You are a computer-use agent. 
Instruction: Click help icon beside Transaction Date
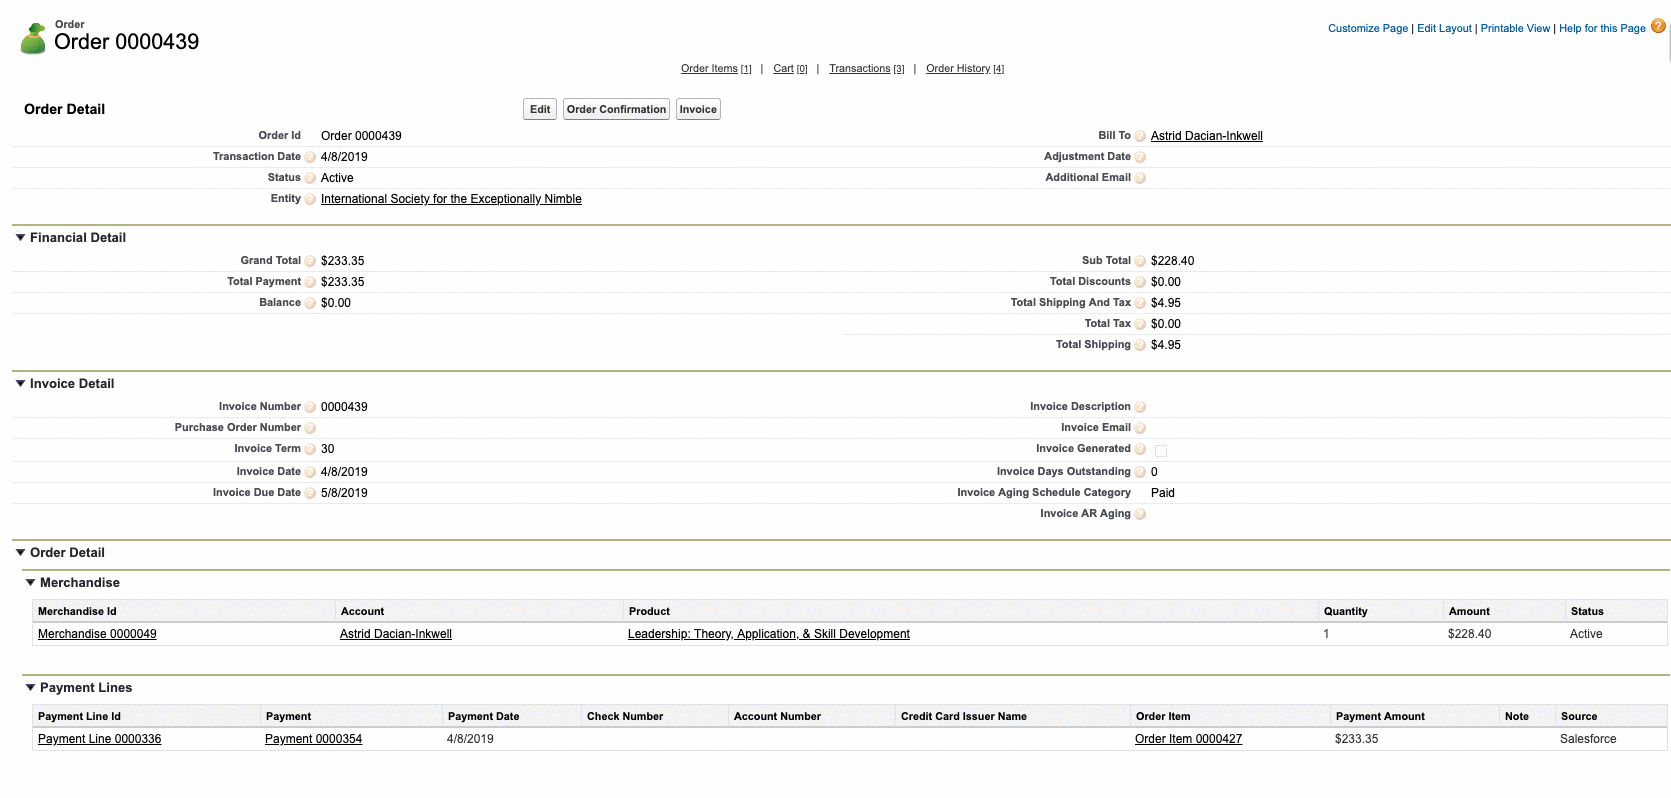pos(310,157)
